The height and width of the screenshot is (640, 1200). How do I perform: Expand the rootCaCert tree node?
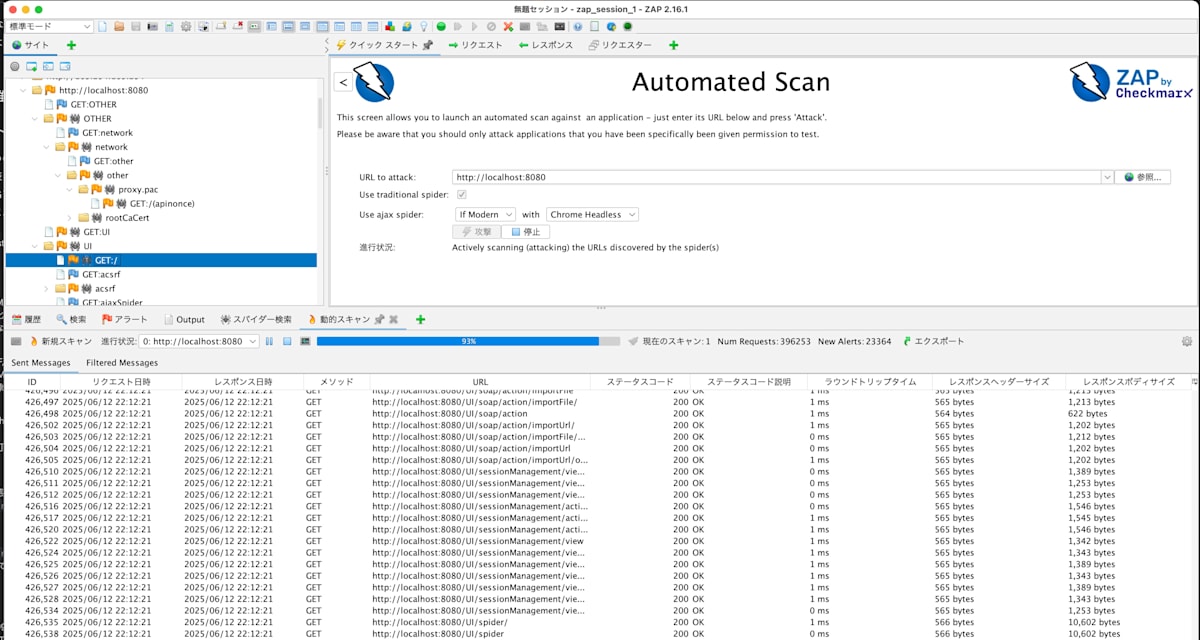click(x=71, y=217)
